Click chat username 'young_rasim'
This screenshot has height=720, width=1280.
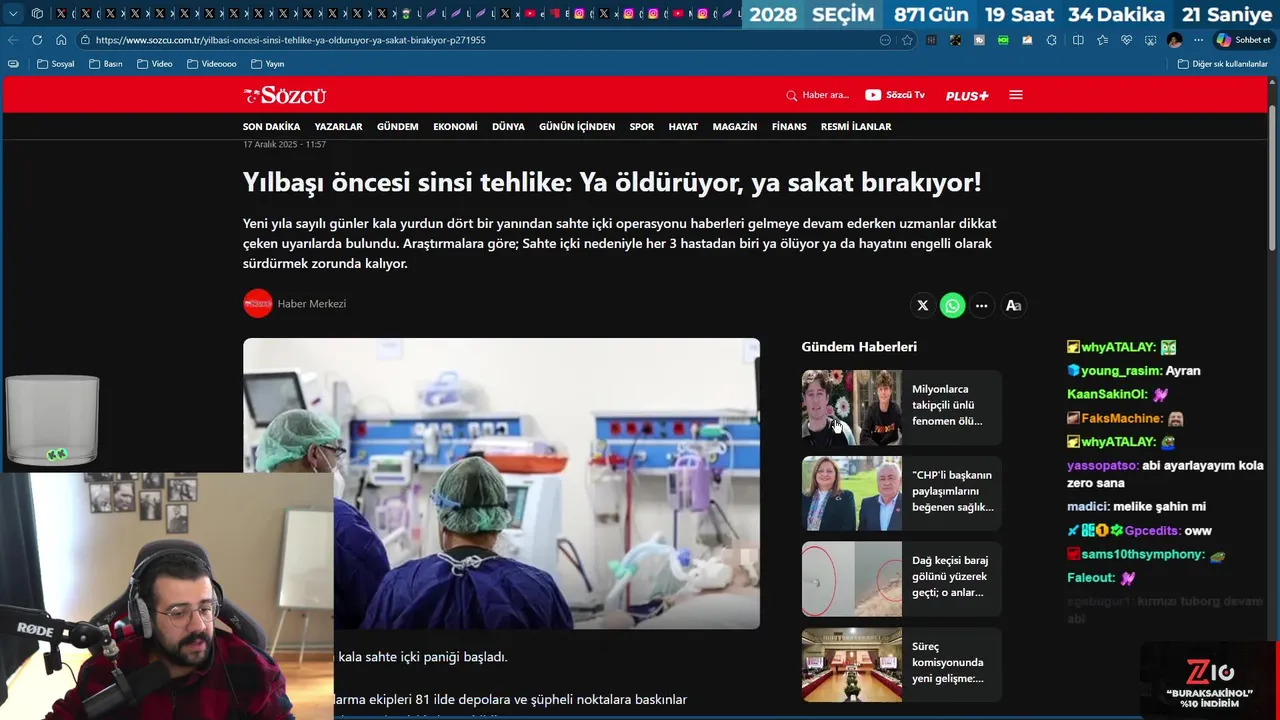coord(1121,371)
